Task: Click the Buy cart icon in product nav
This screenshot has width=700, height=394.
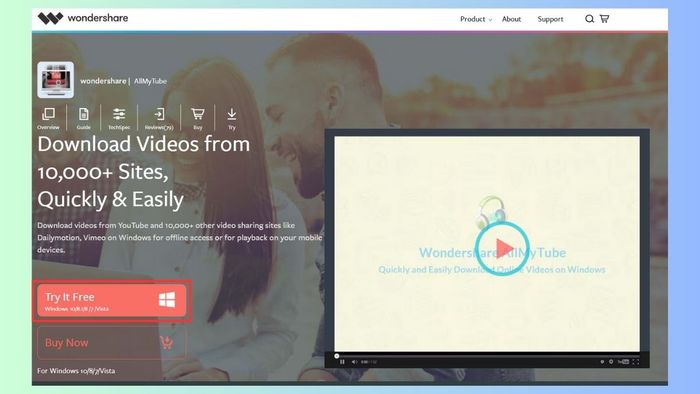Action: (x=198, y=118)
